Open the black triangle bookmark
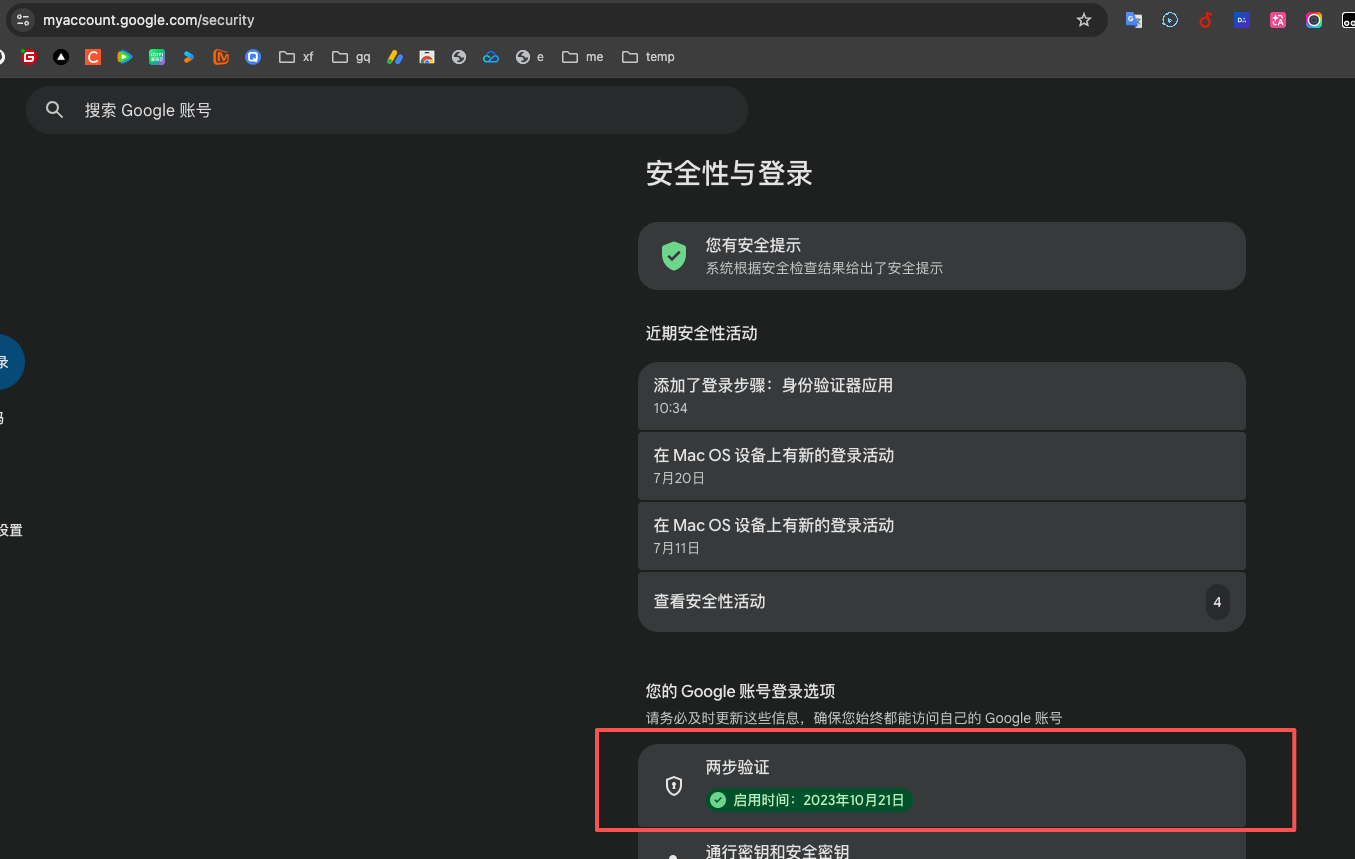This screenshot has width=1355, height=859. (x=61, y=57)
